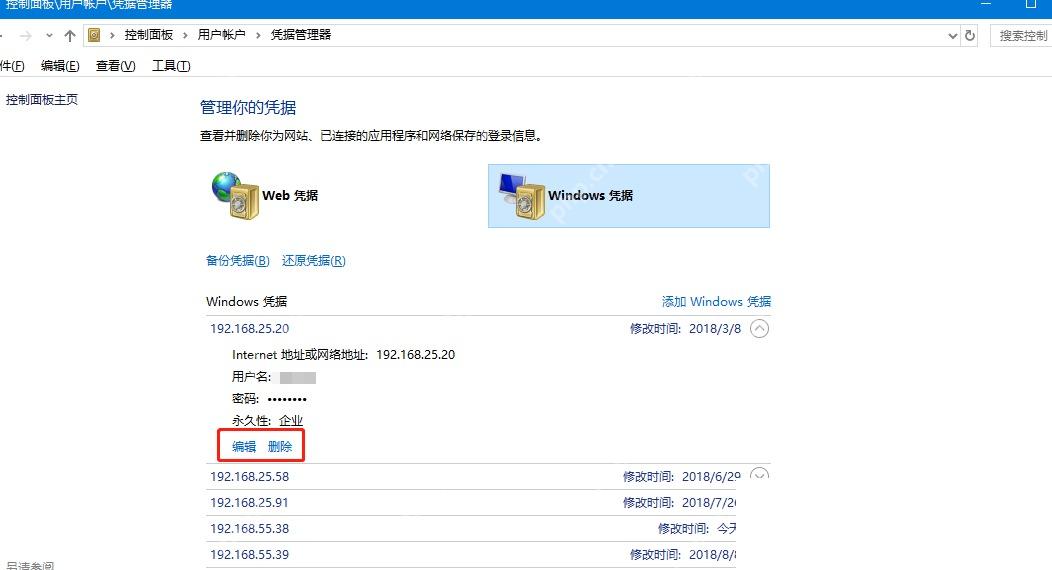Screen dimensions: 1052x570
Task: Click the 管理你的凭据 heading
Action: click(x=248, y=107)
